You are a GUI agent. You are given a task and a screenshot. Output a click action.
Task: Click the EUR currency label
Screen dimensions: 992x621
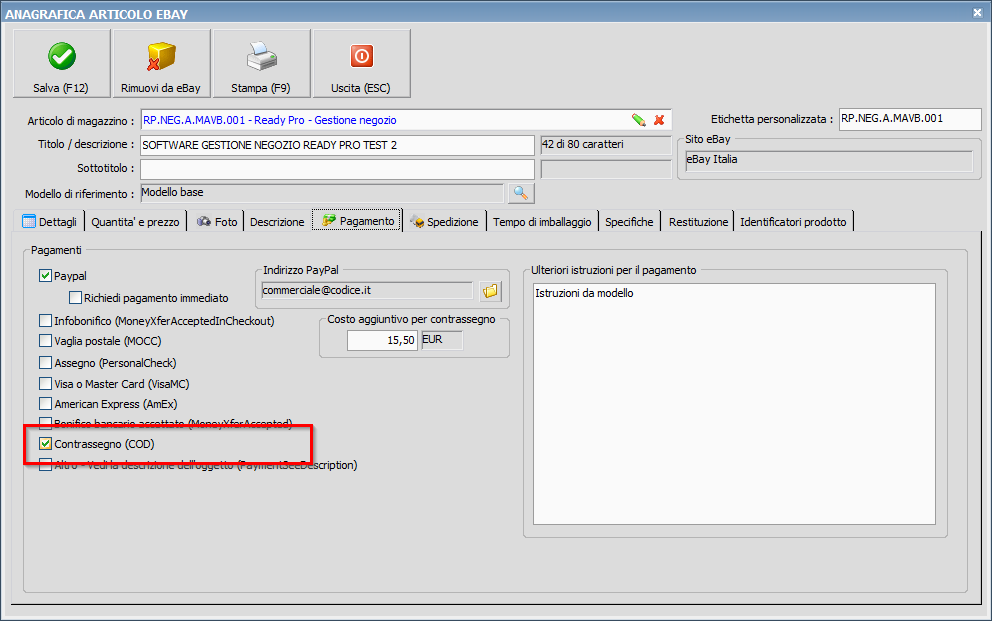[432, 340]
